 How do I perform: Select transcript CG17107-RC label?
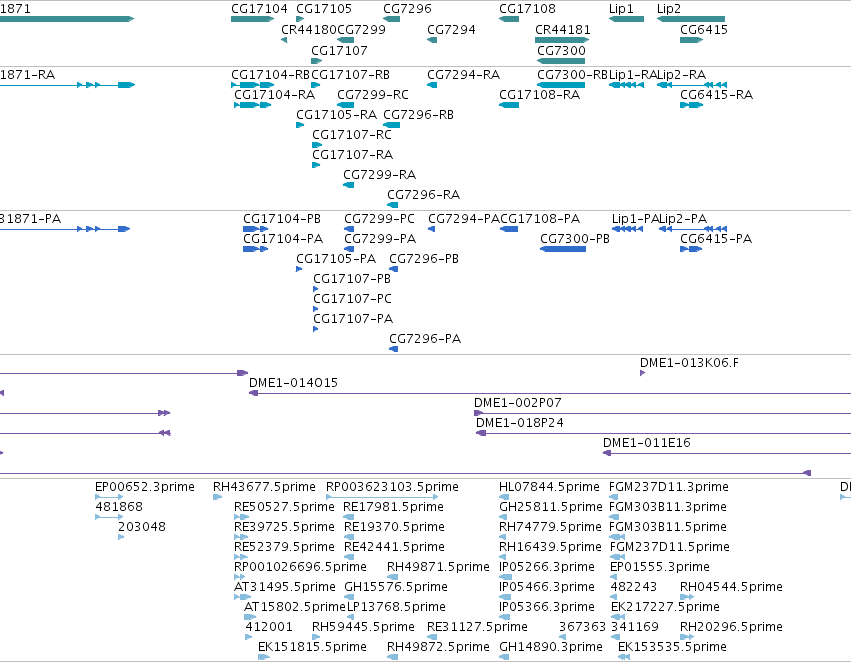pyautogui.click(x=352, y=135)
